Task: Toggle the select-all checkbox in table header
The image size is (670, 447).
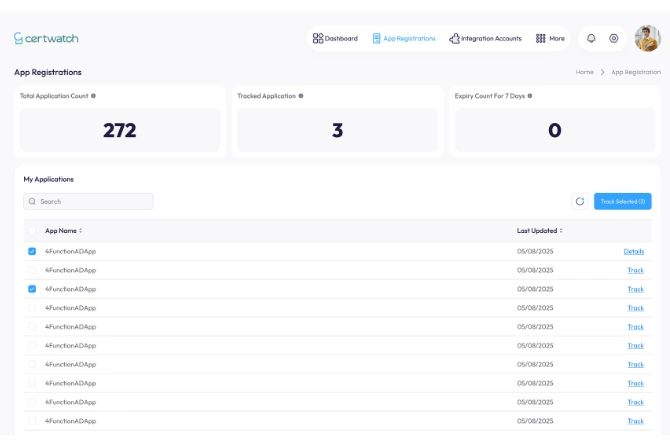Action: (x=32, y=231)
